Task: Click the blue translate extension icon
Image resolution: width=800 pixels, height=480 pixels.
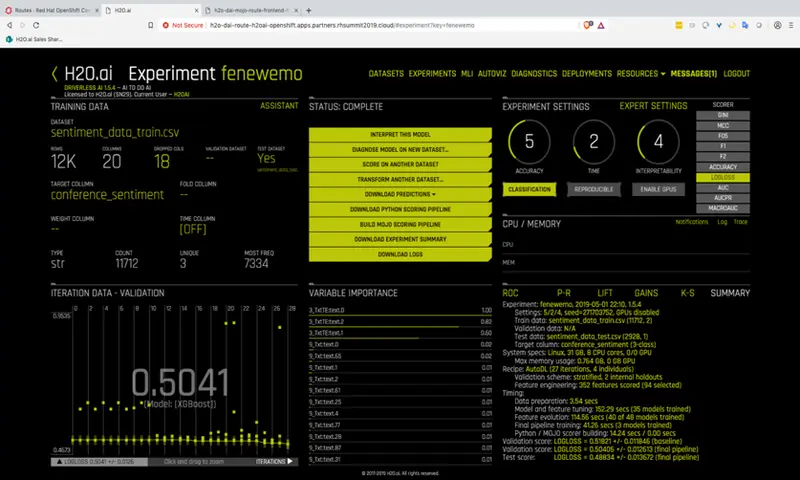Action: point(745,25)
